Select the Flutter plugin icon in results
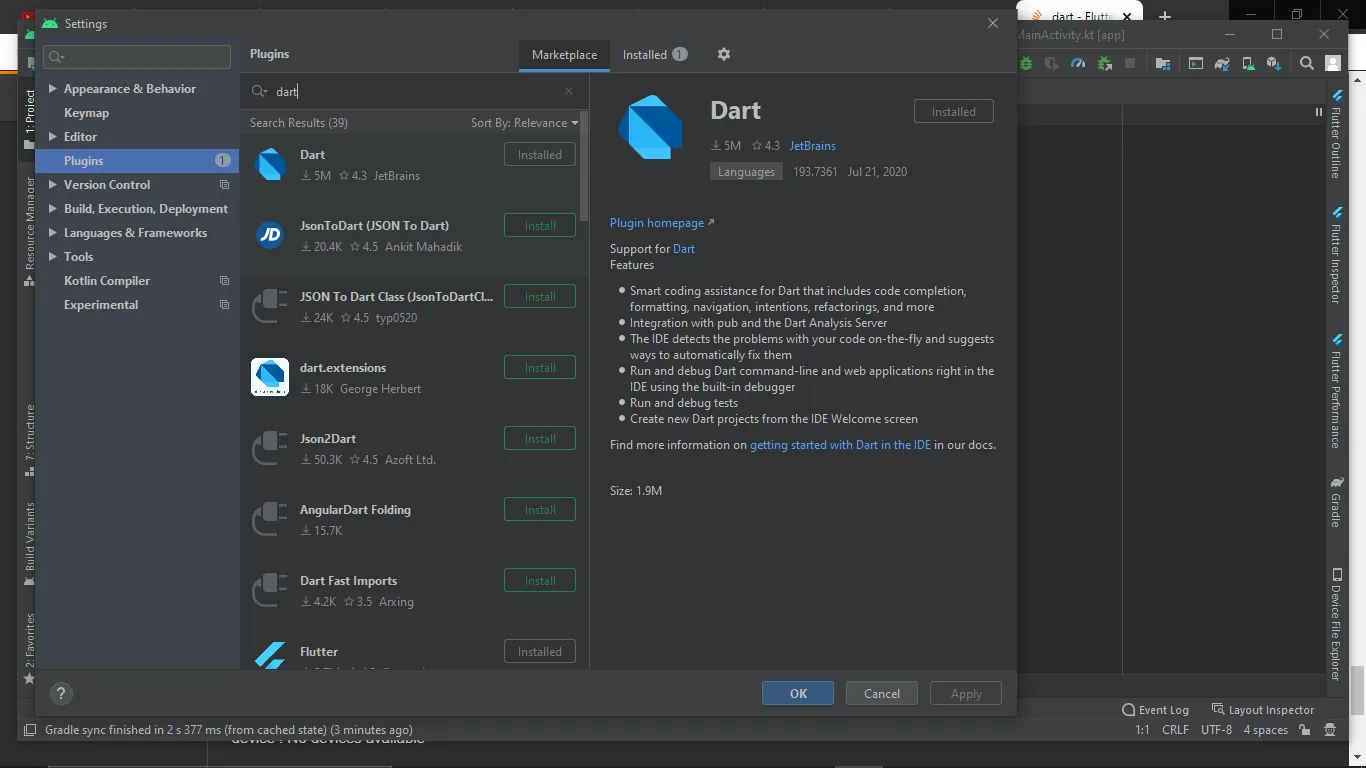The image size is (1366, 768). [270, 655]
